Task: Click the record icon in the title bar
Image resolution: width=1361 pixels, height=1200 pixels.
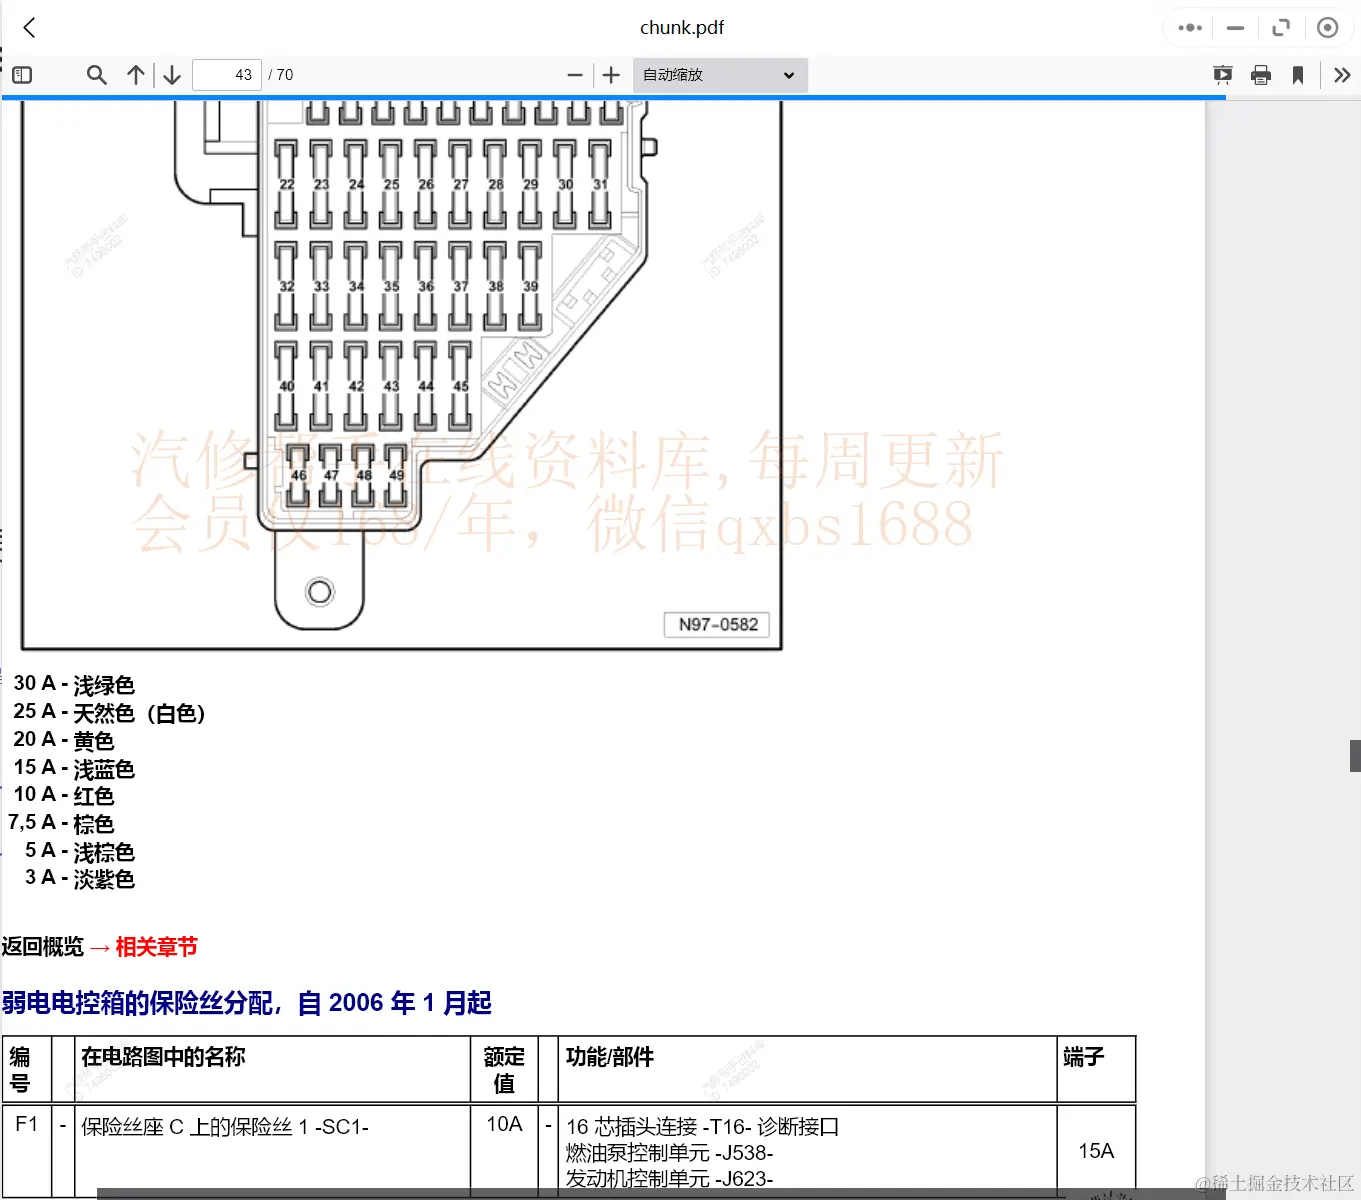Action: 1328,27
